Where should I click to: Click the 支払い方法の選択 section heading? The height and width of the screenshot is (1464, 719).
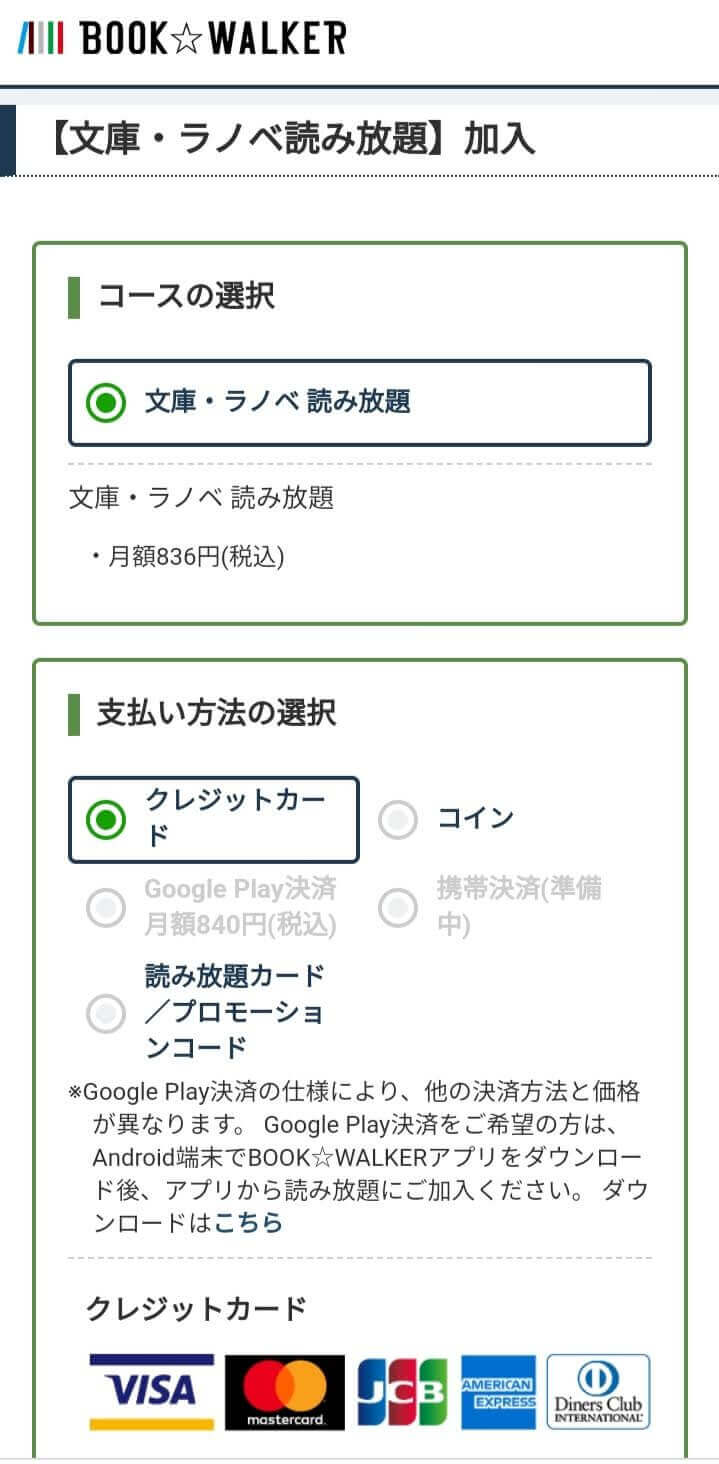(x=216, y=714)
